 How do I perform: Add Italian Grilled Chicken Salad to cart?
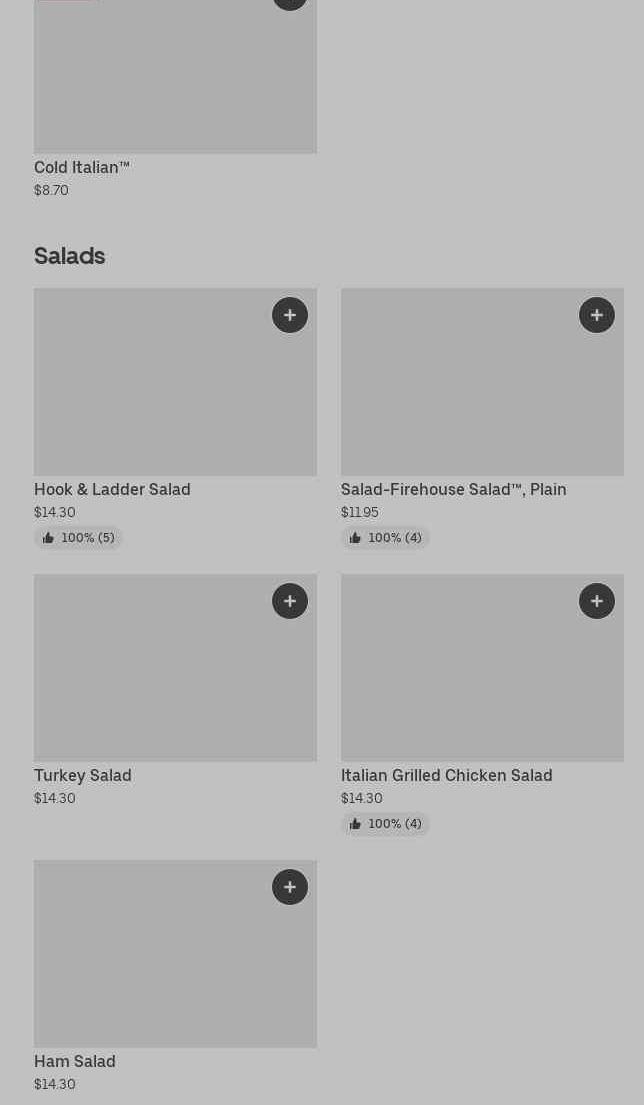click(x=597, y=601)
